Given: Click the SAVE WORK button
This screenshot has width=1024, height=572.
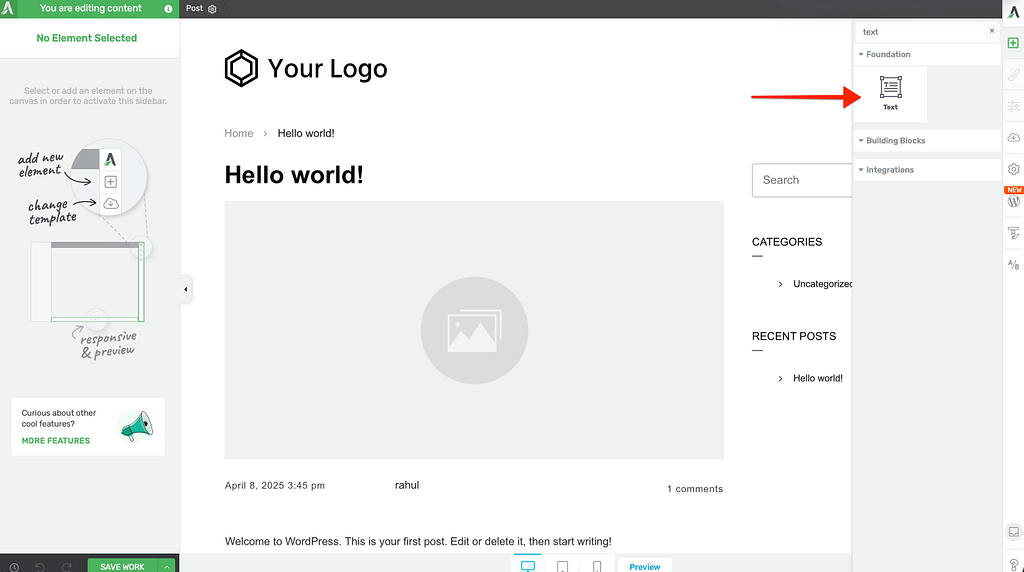Looking at the screenshot, I should pyautogui.click(x=122, y=566).
